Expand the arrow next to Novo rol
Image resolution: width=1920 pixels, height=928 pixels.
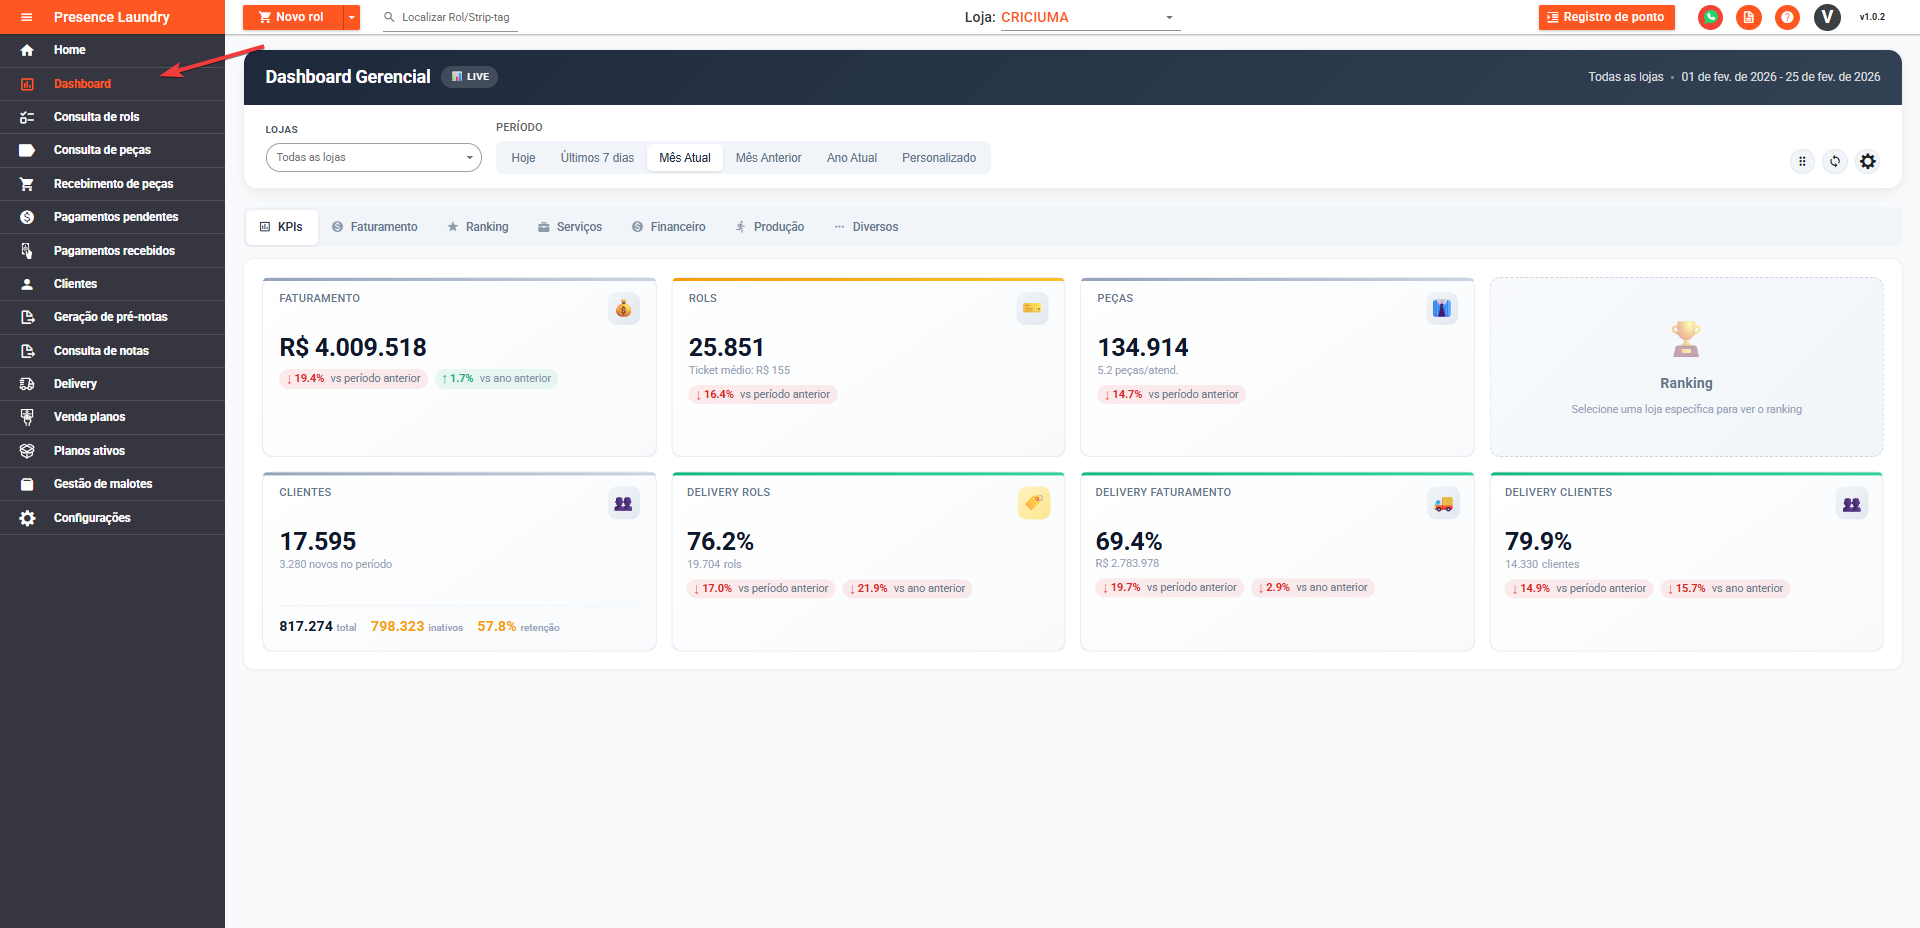click(352, 17)
